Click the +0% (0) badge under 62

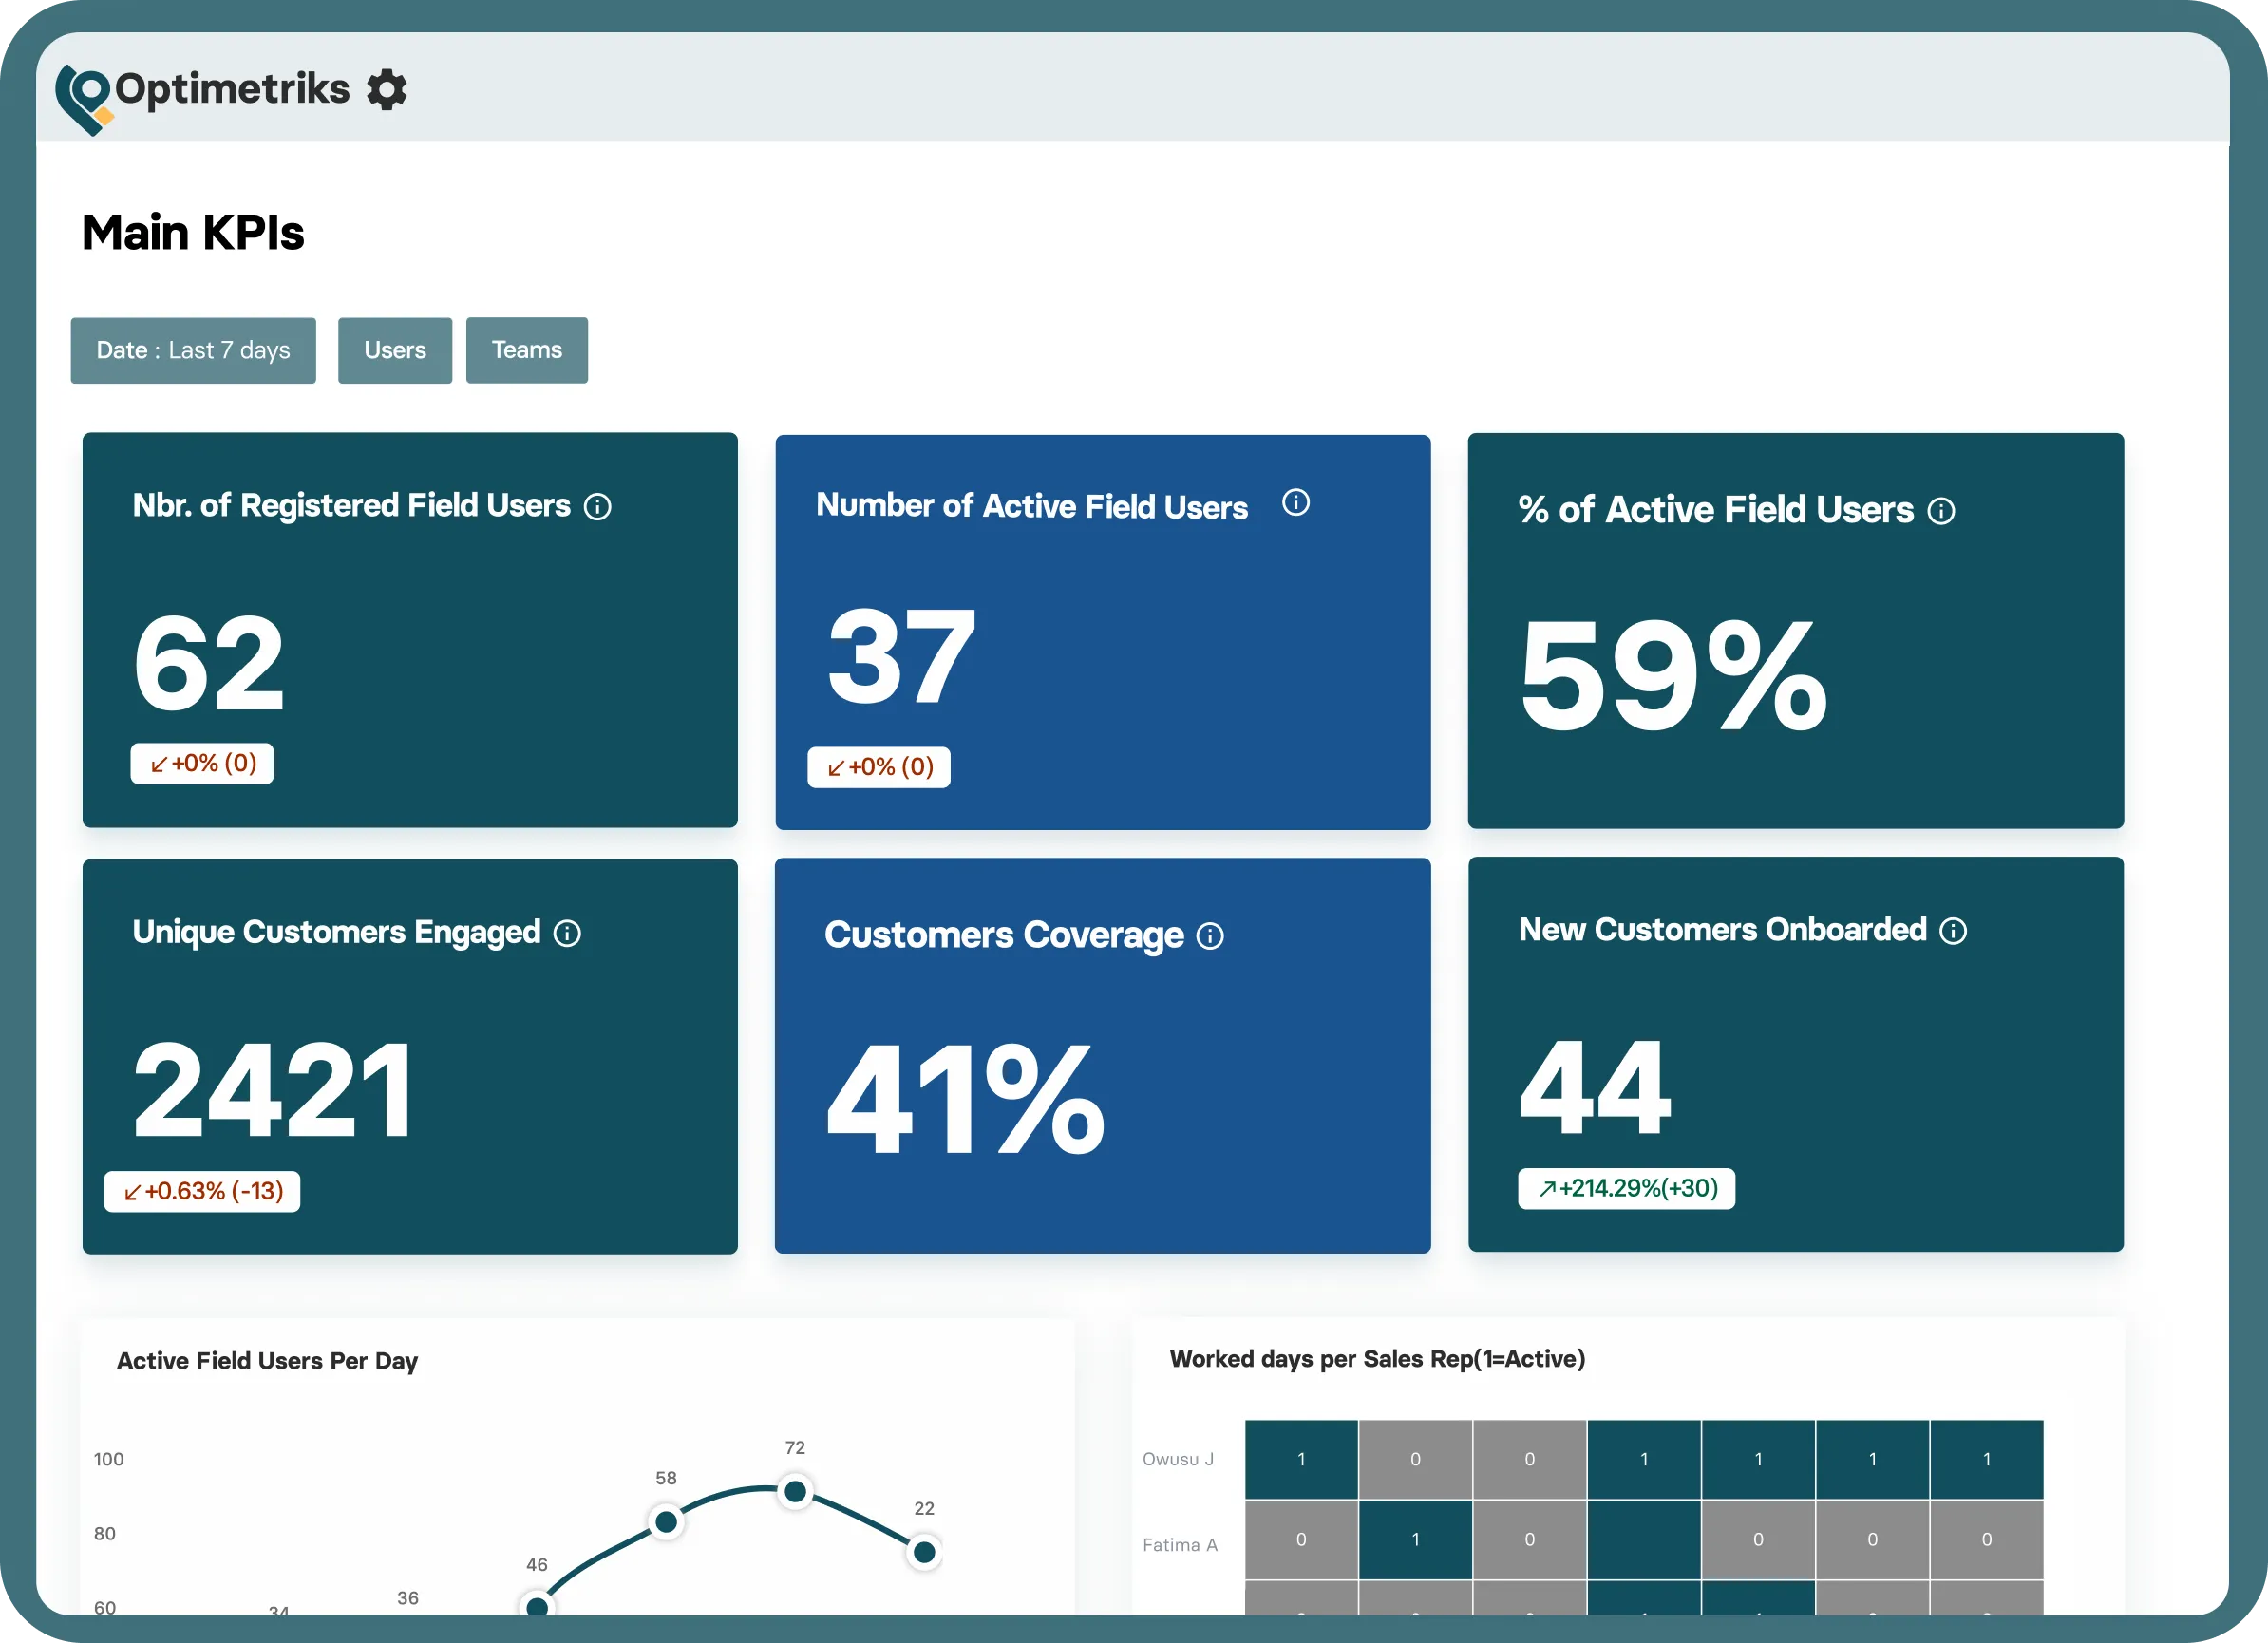202,764
